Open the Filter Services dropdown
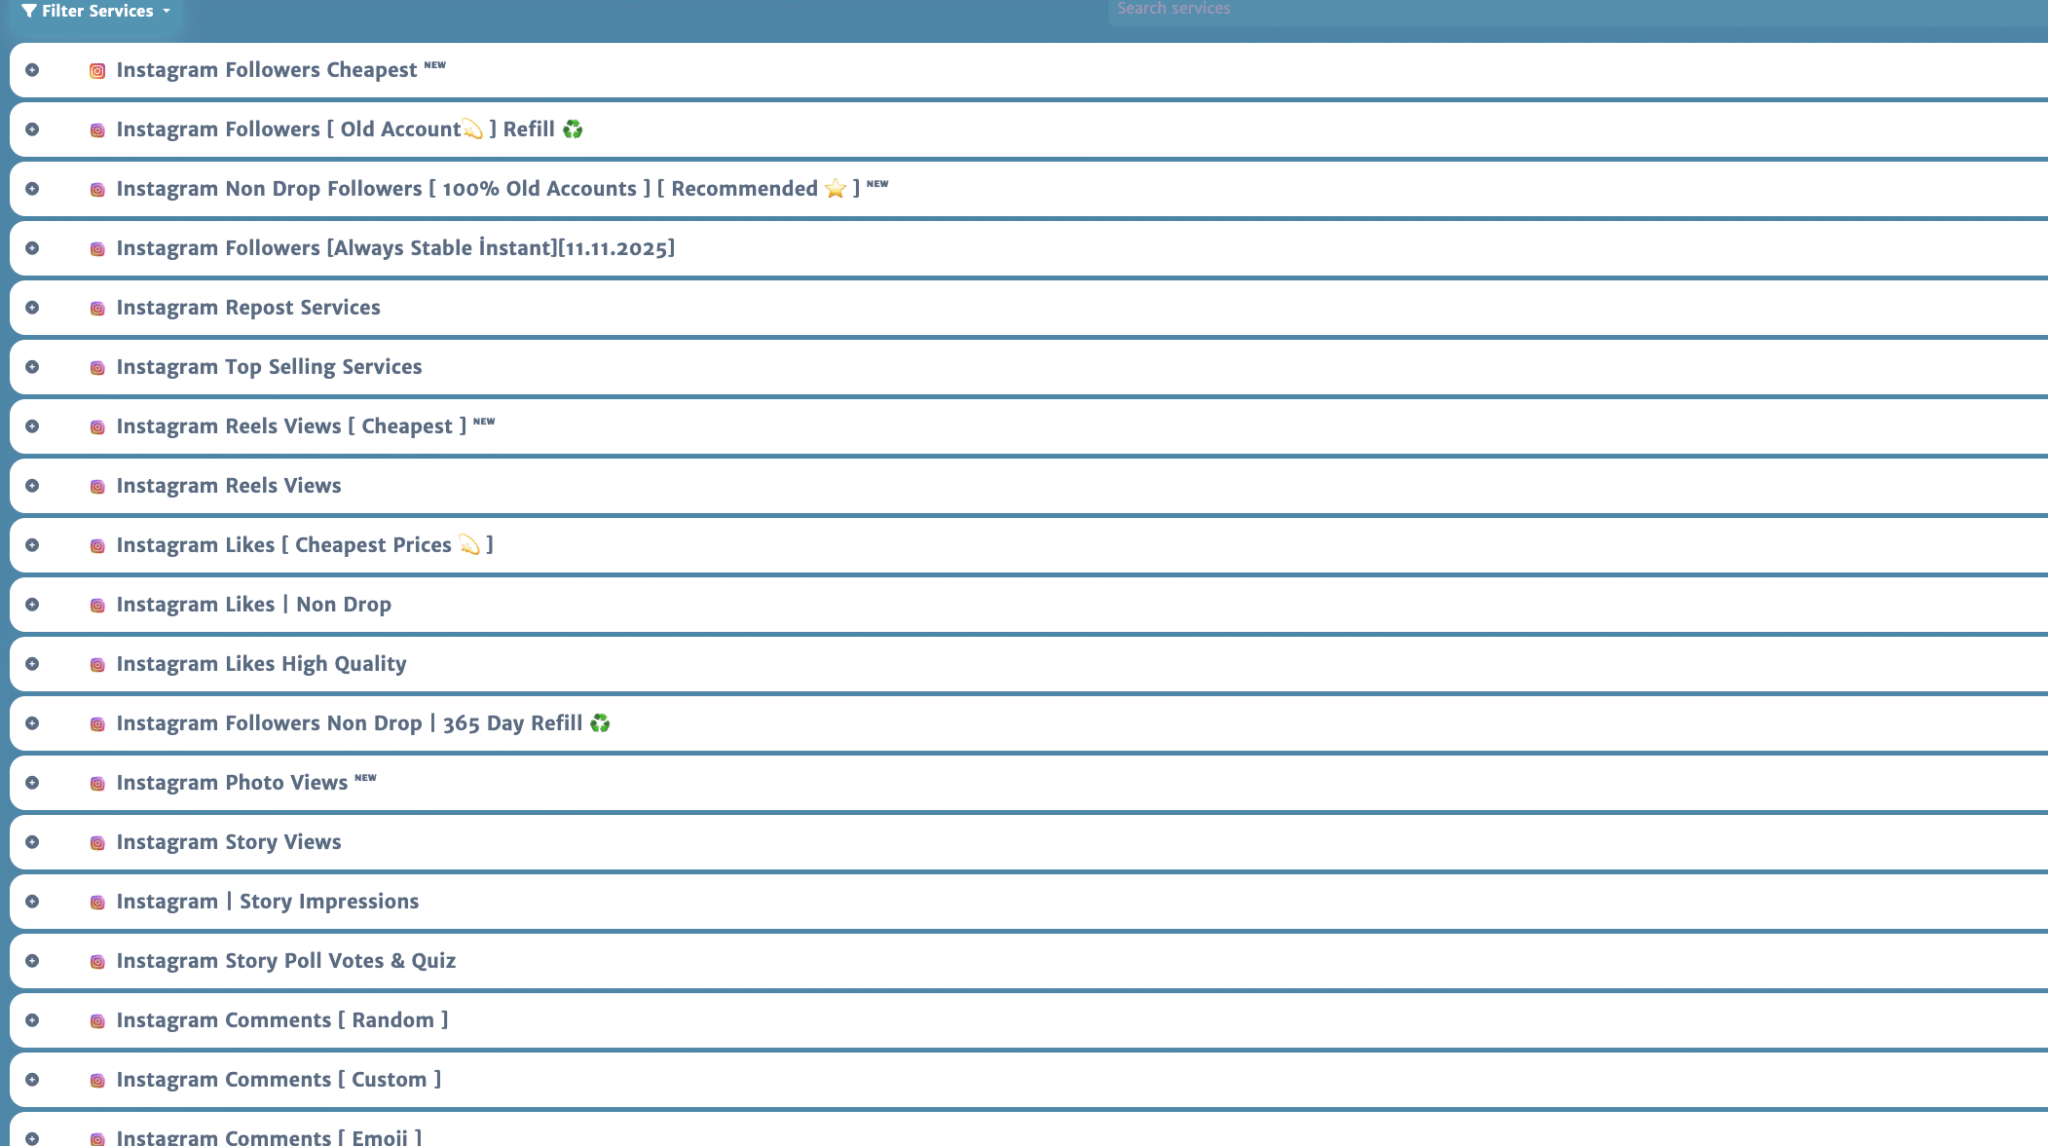 coord(97,11)
